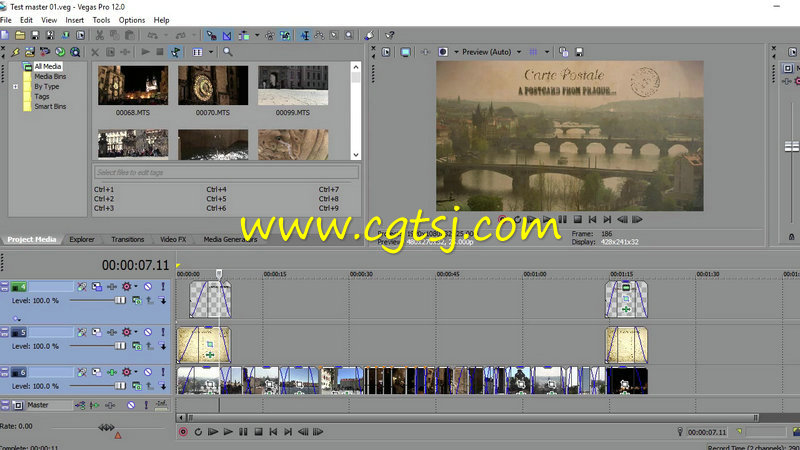Select the Project Media tab
800x450 pixels.
[x=32, y=239]
